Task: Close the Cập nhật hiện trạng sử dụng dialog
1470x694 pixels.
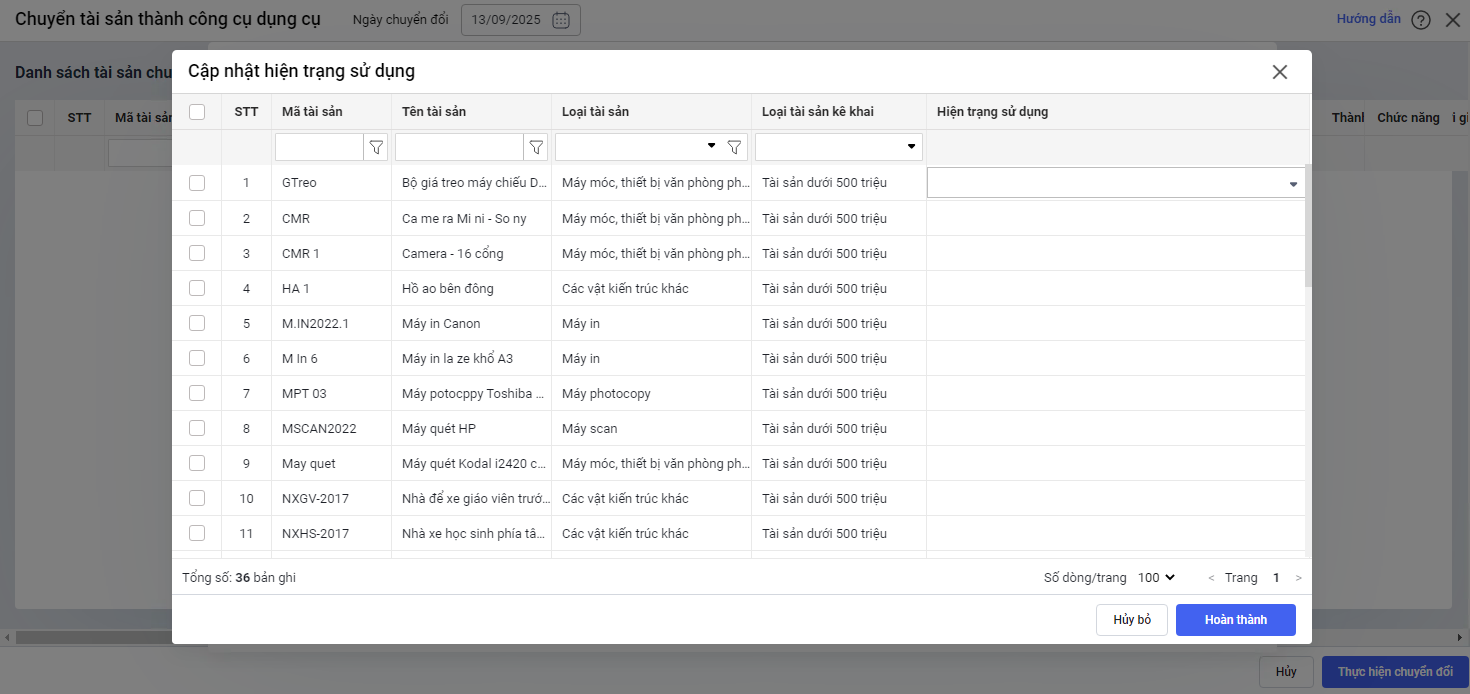Action: [1280, 72]
